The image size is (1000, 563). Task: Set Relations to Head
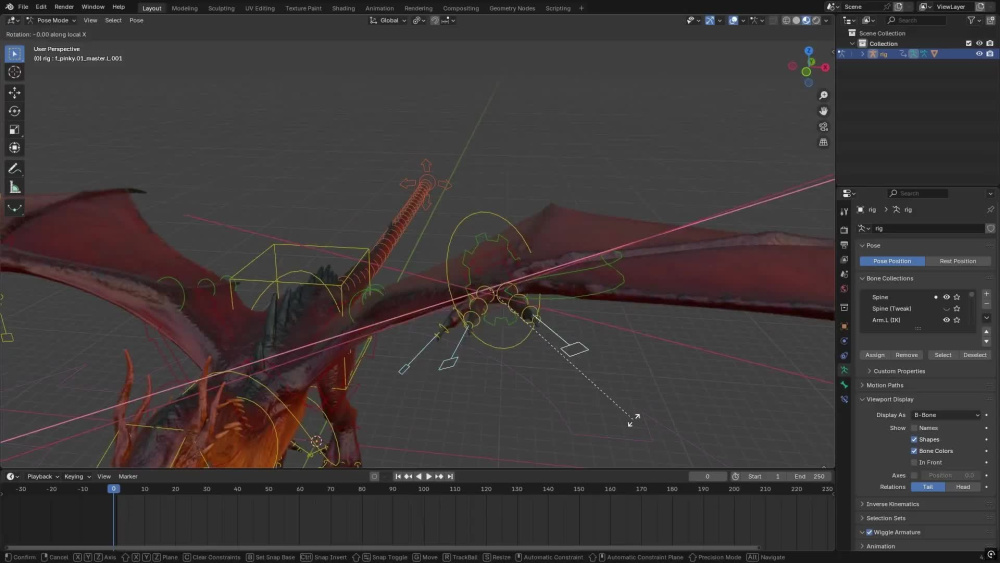click(963, 487)
